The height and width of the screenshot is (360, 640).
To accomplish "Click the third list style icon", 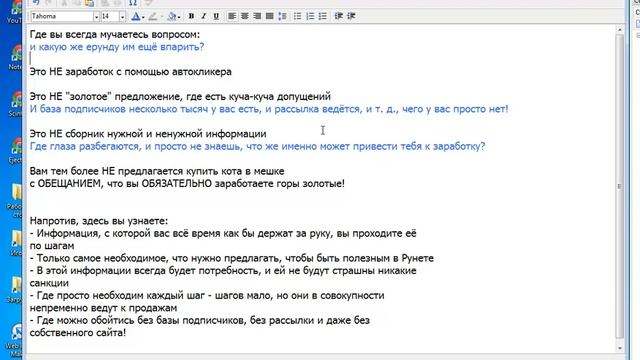I will 323,16.
